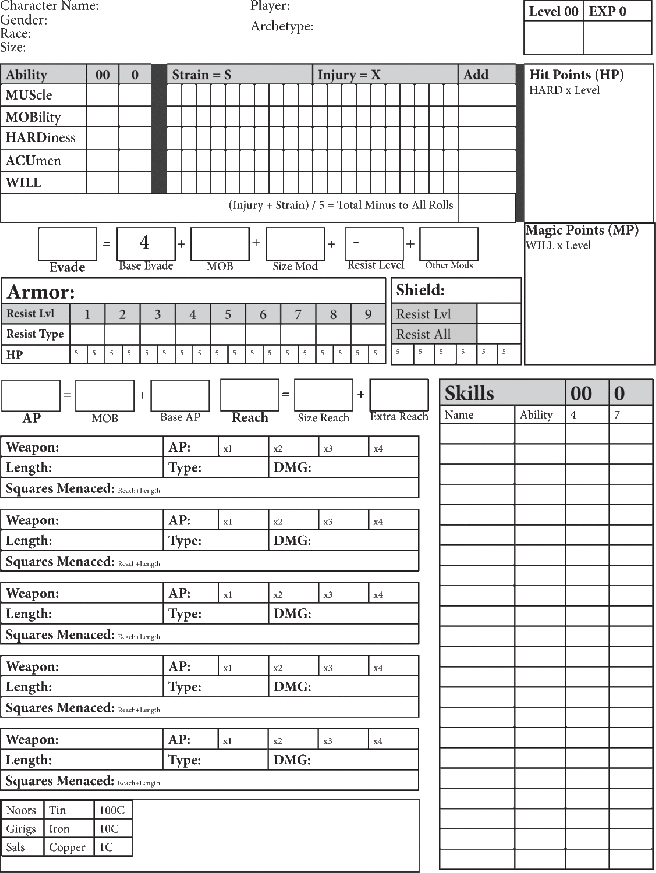This screenshot has width=656, height=873.
Task: Click the Base Evade box showing 4
Action: click(x=146, y=243)
